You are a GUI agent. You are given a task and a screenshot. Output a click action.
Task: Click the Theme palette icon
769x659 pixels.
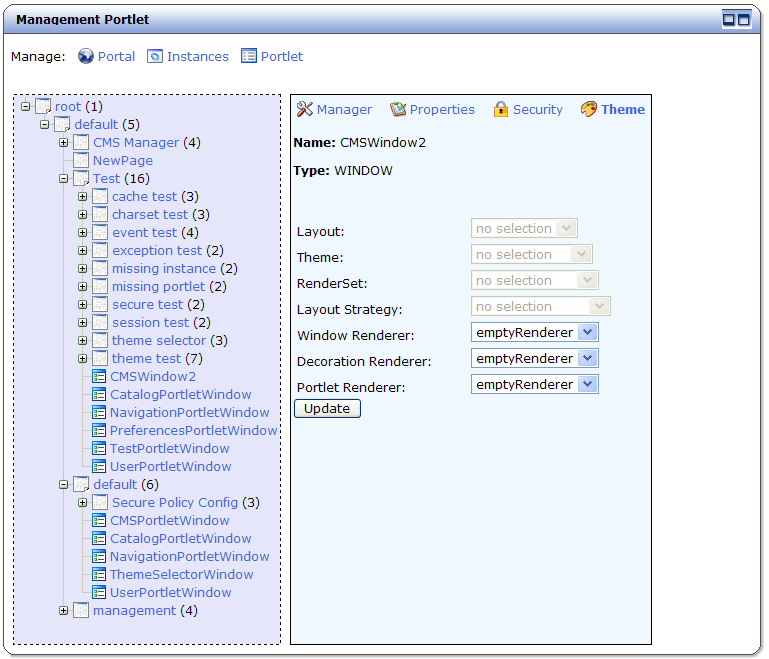click(589, 110)
